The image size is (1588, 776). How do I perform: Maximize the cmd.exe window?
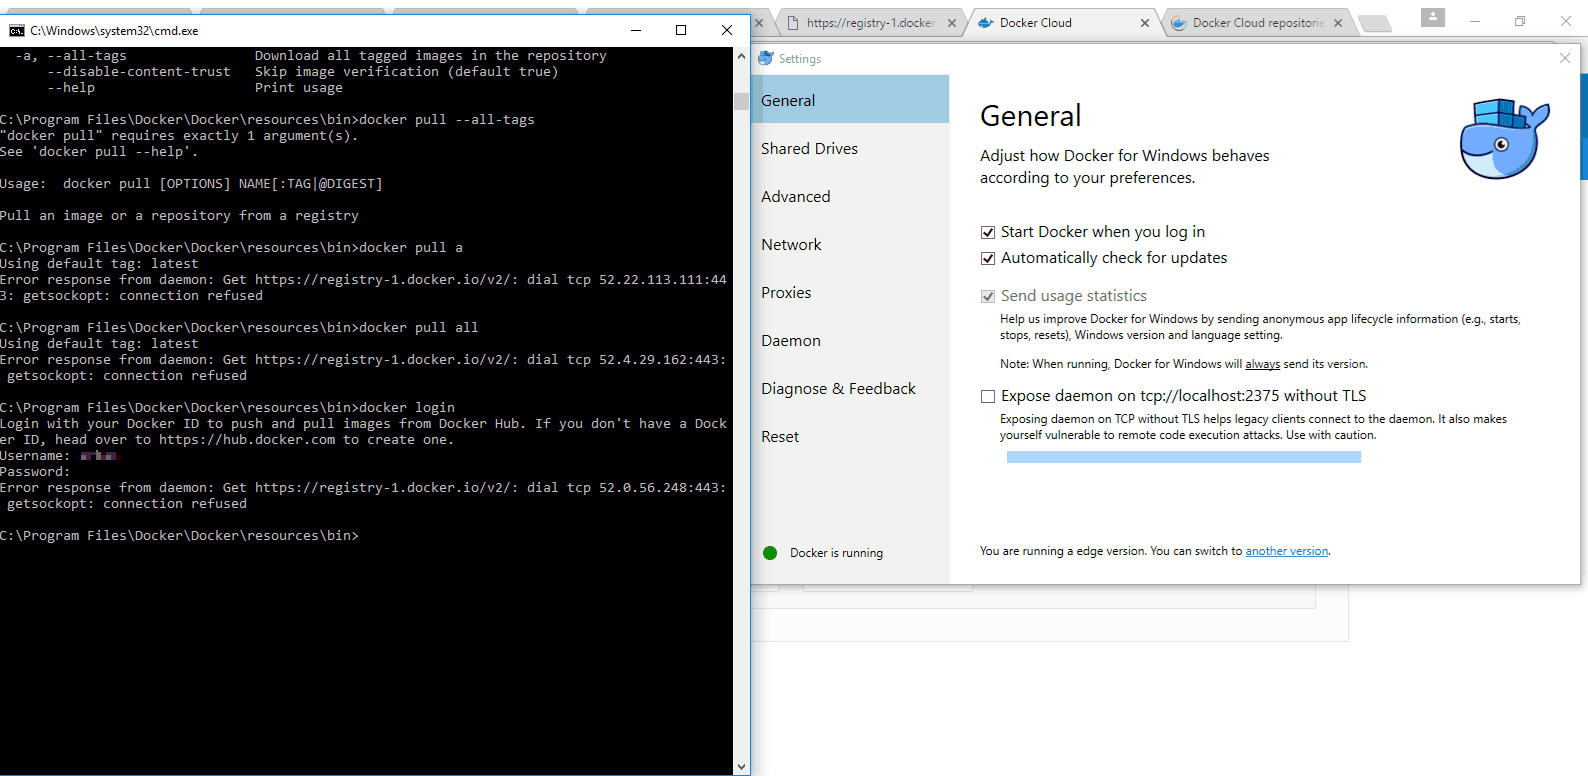coord(681,30)
